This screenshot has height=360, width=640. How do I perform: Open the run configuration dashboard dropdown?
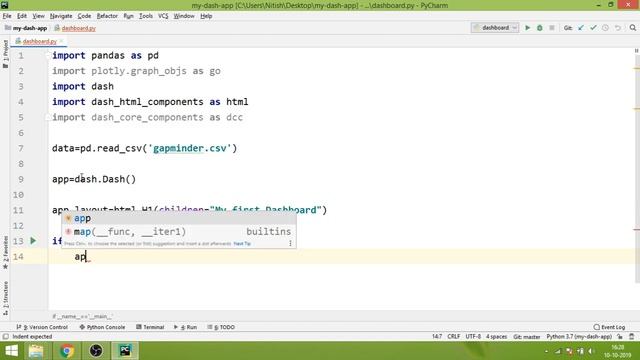click(495, 28)
